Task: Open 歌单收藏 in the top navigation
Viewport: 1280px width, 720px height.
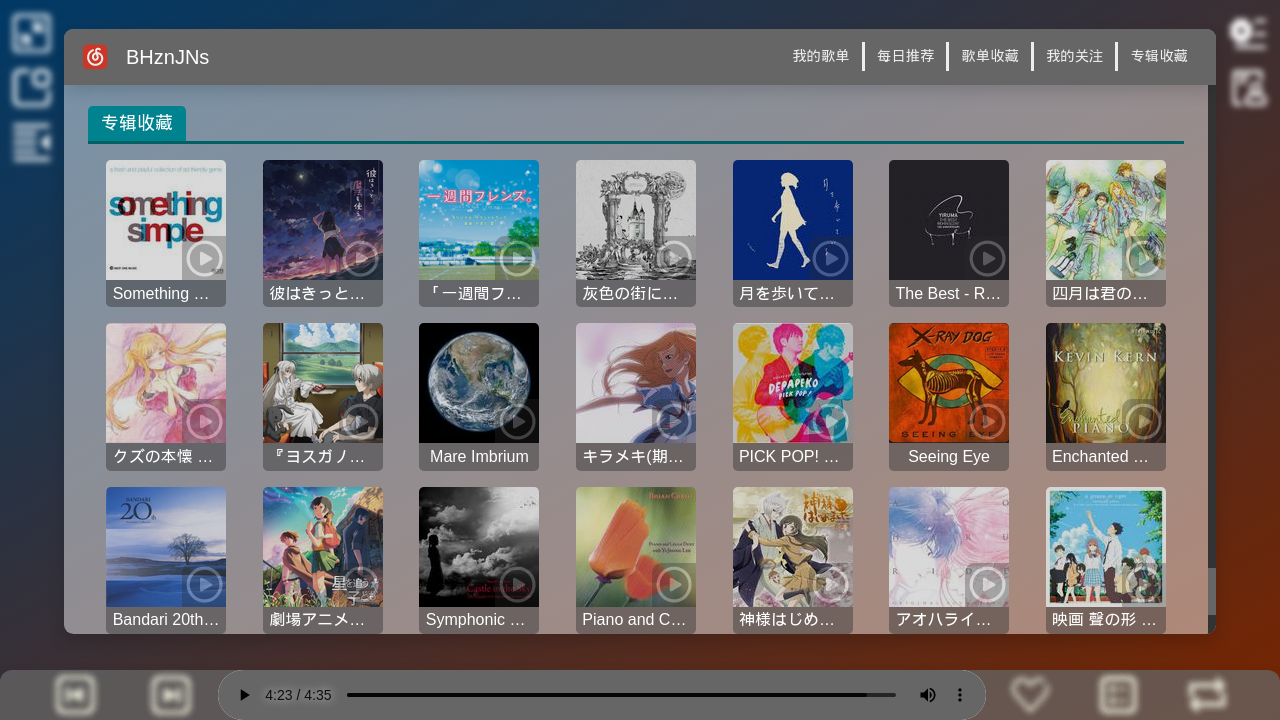Action: (990, 56)
